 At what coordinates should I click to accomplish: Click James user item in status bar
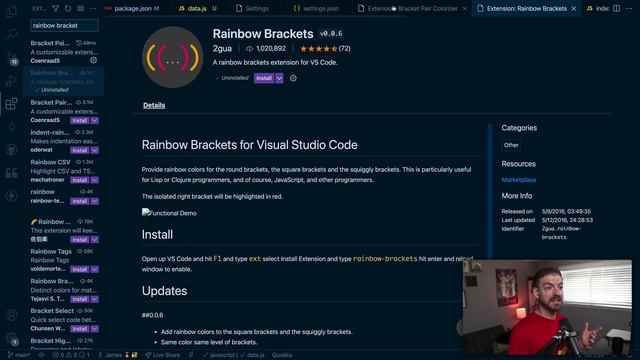[118, 355]
